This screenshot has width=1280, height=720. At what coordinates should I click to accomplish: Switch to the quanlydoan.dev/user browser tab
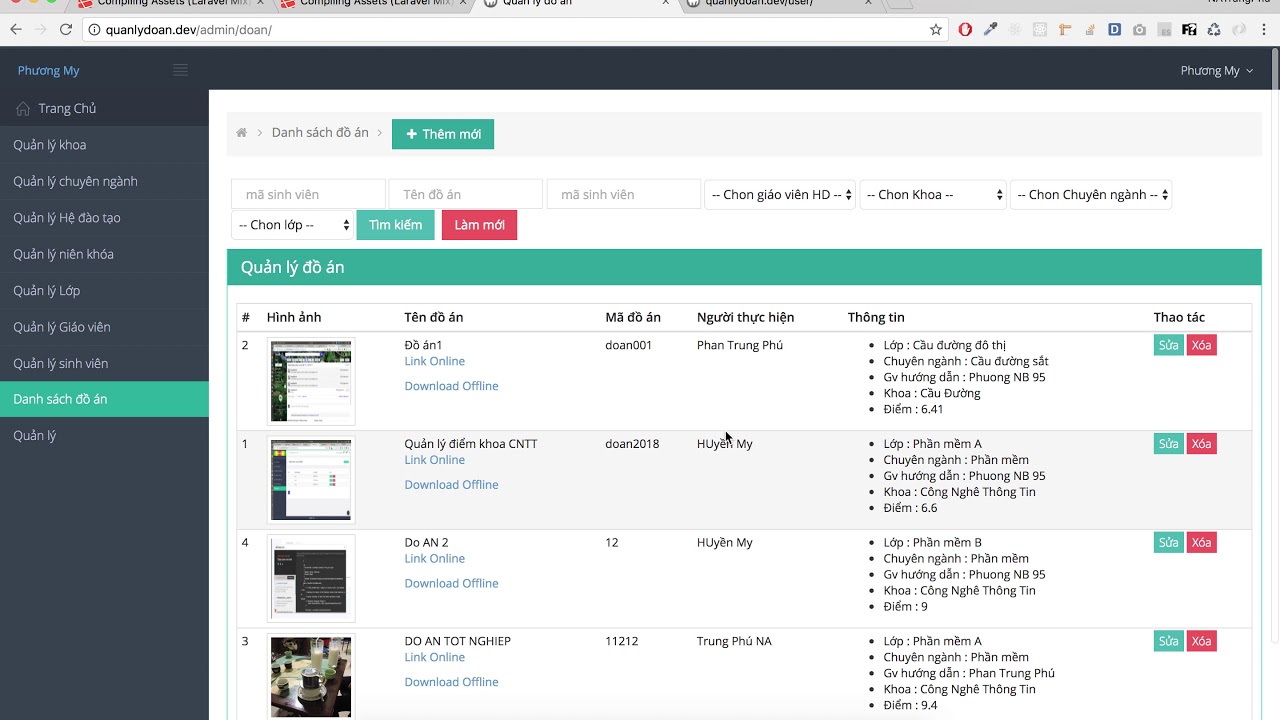click(780, 4)
